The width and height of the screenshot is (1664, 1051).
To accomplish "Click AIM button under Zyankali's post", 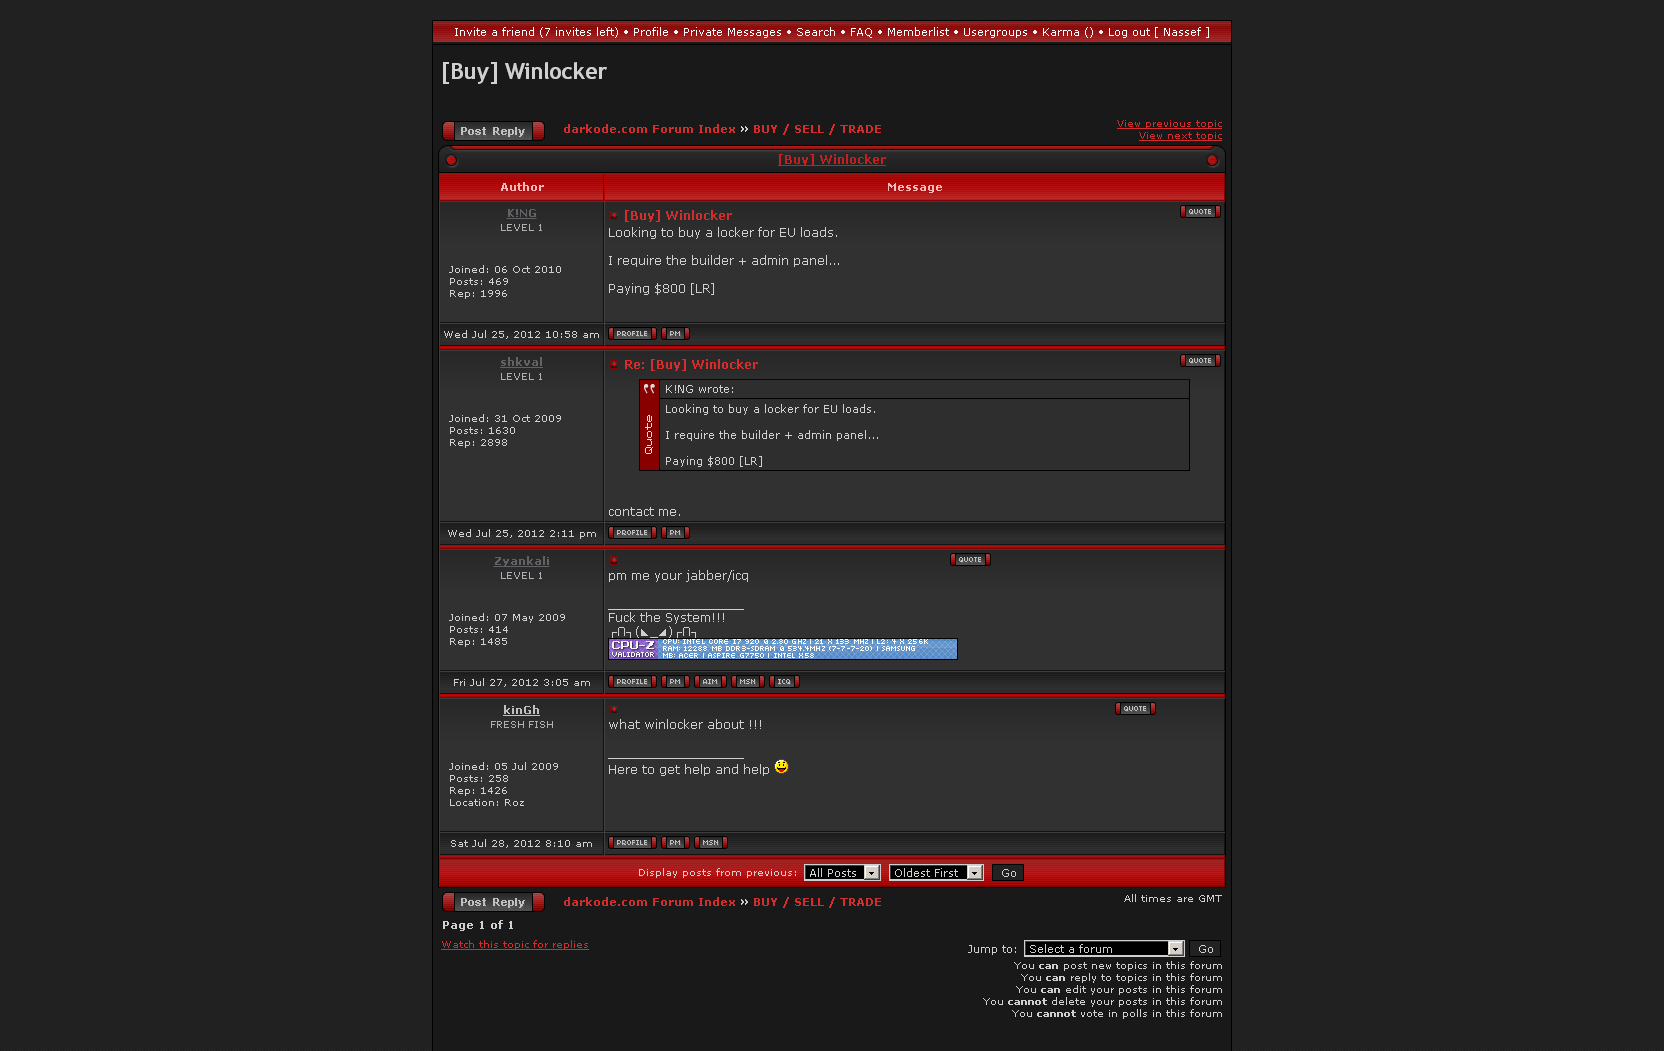I will (x=710, y=682).
